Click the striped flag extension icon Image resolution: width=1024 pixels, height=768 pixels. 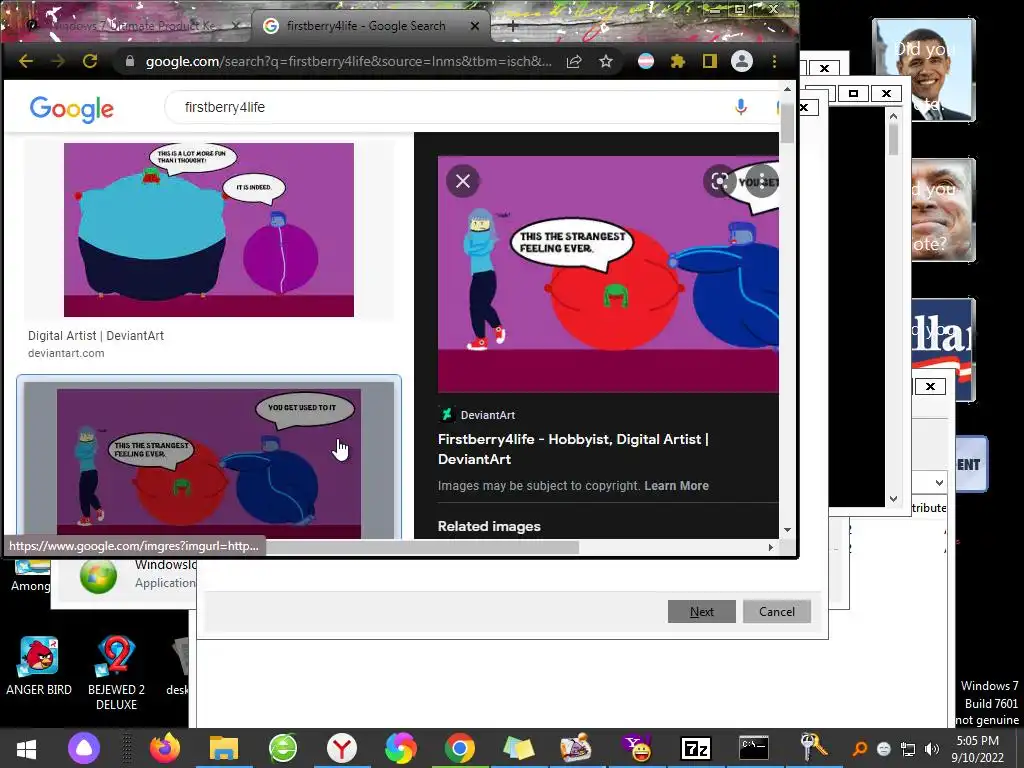646,61
